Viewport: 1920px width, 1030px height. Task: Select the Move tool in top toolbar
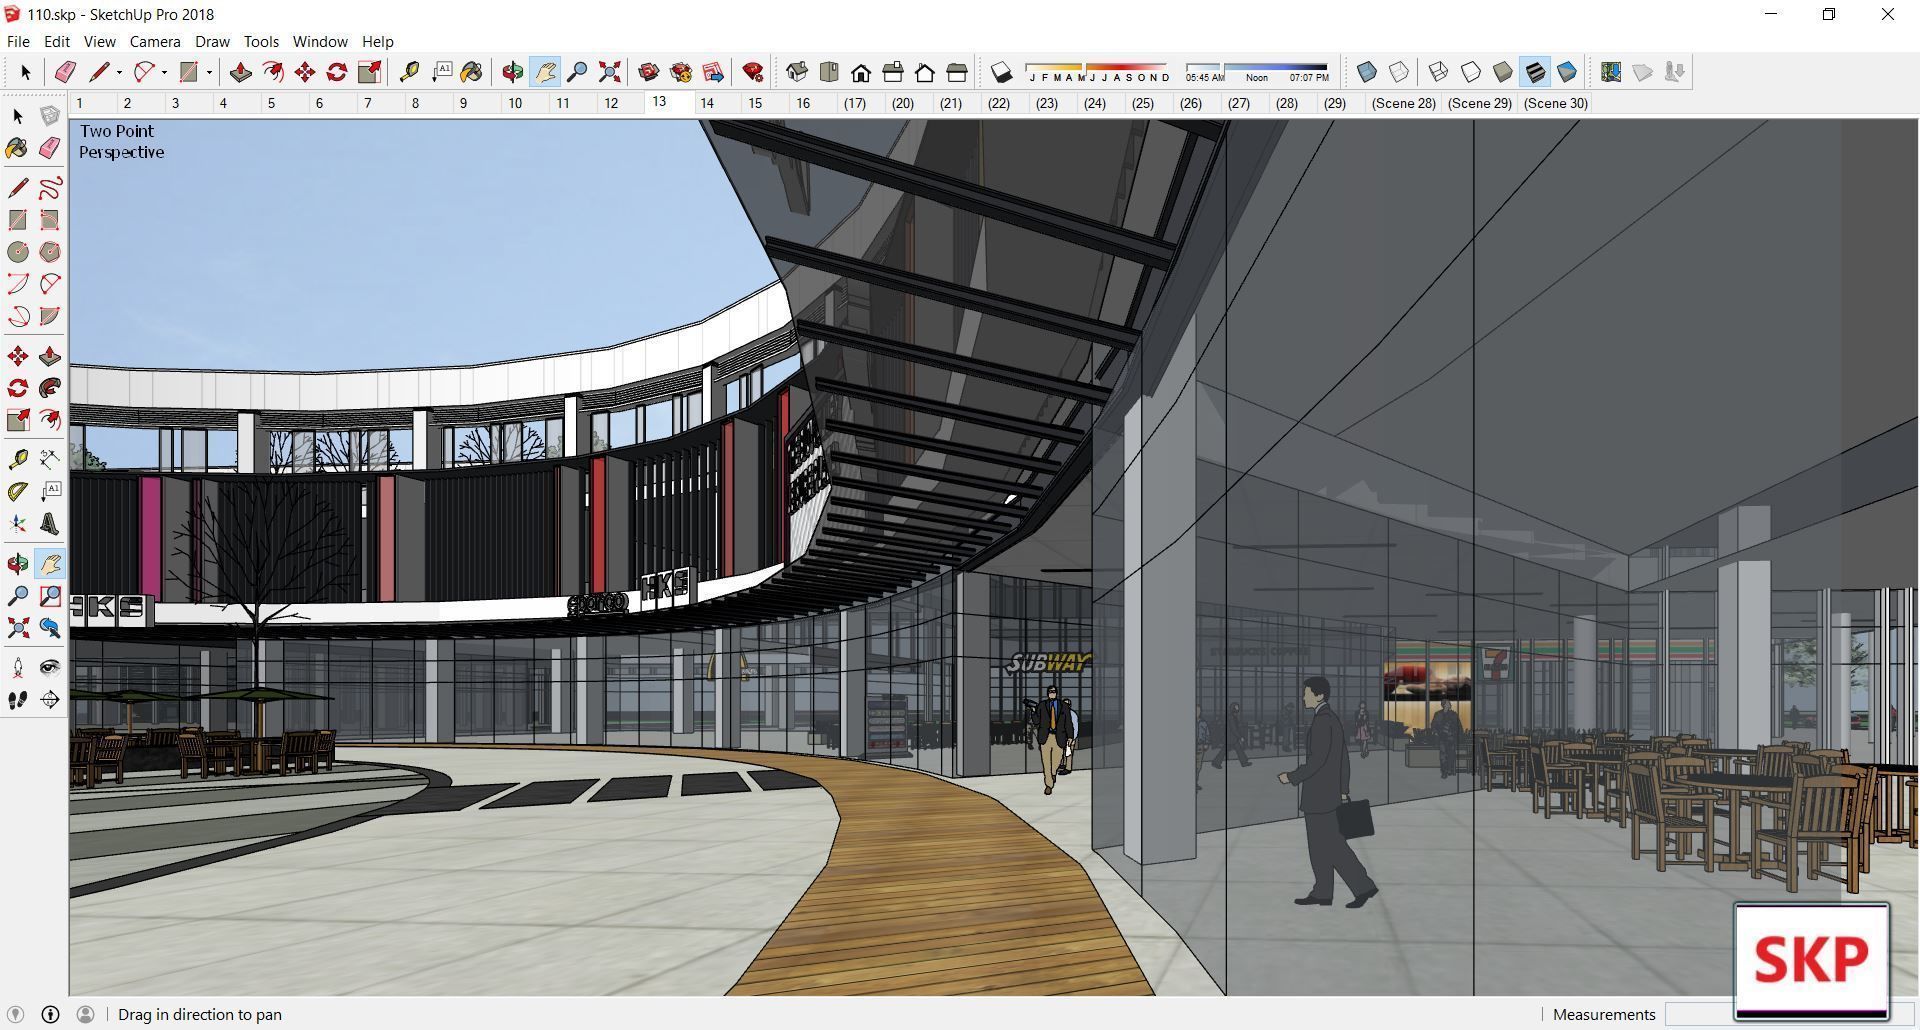pyautogui.click(x=305, y=72)
